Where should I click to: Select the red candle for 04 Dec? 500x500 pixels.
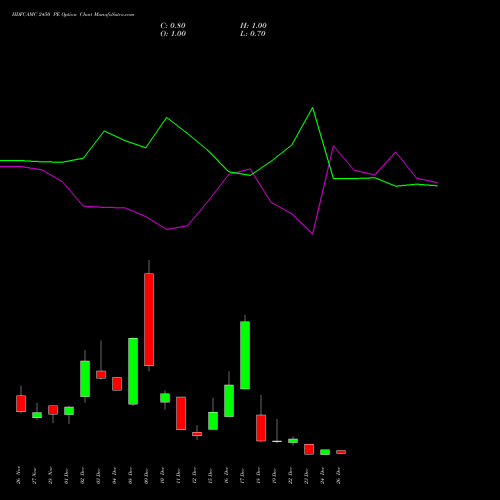(x=117, y=384)
